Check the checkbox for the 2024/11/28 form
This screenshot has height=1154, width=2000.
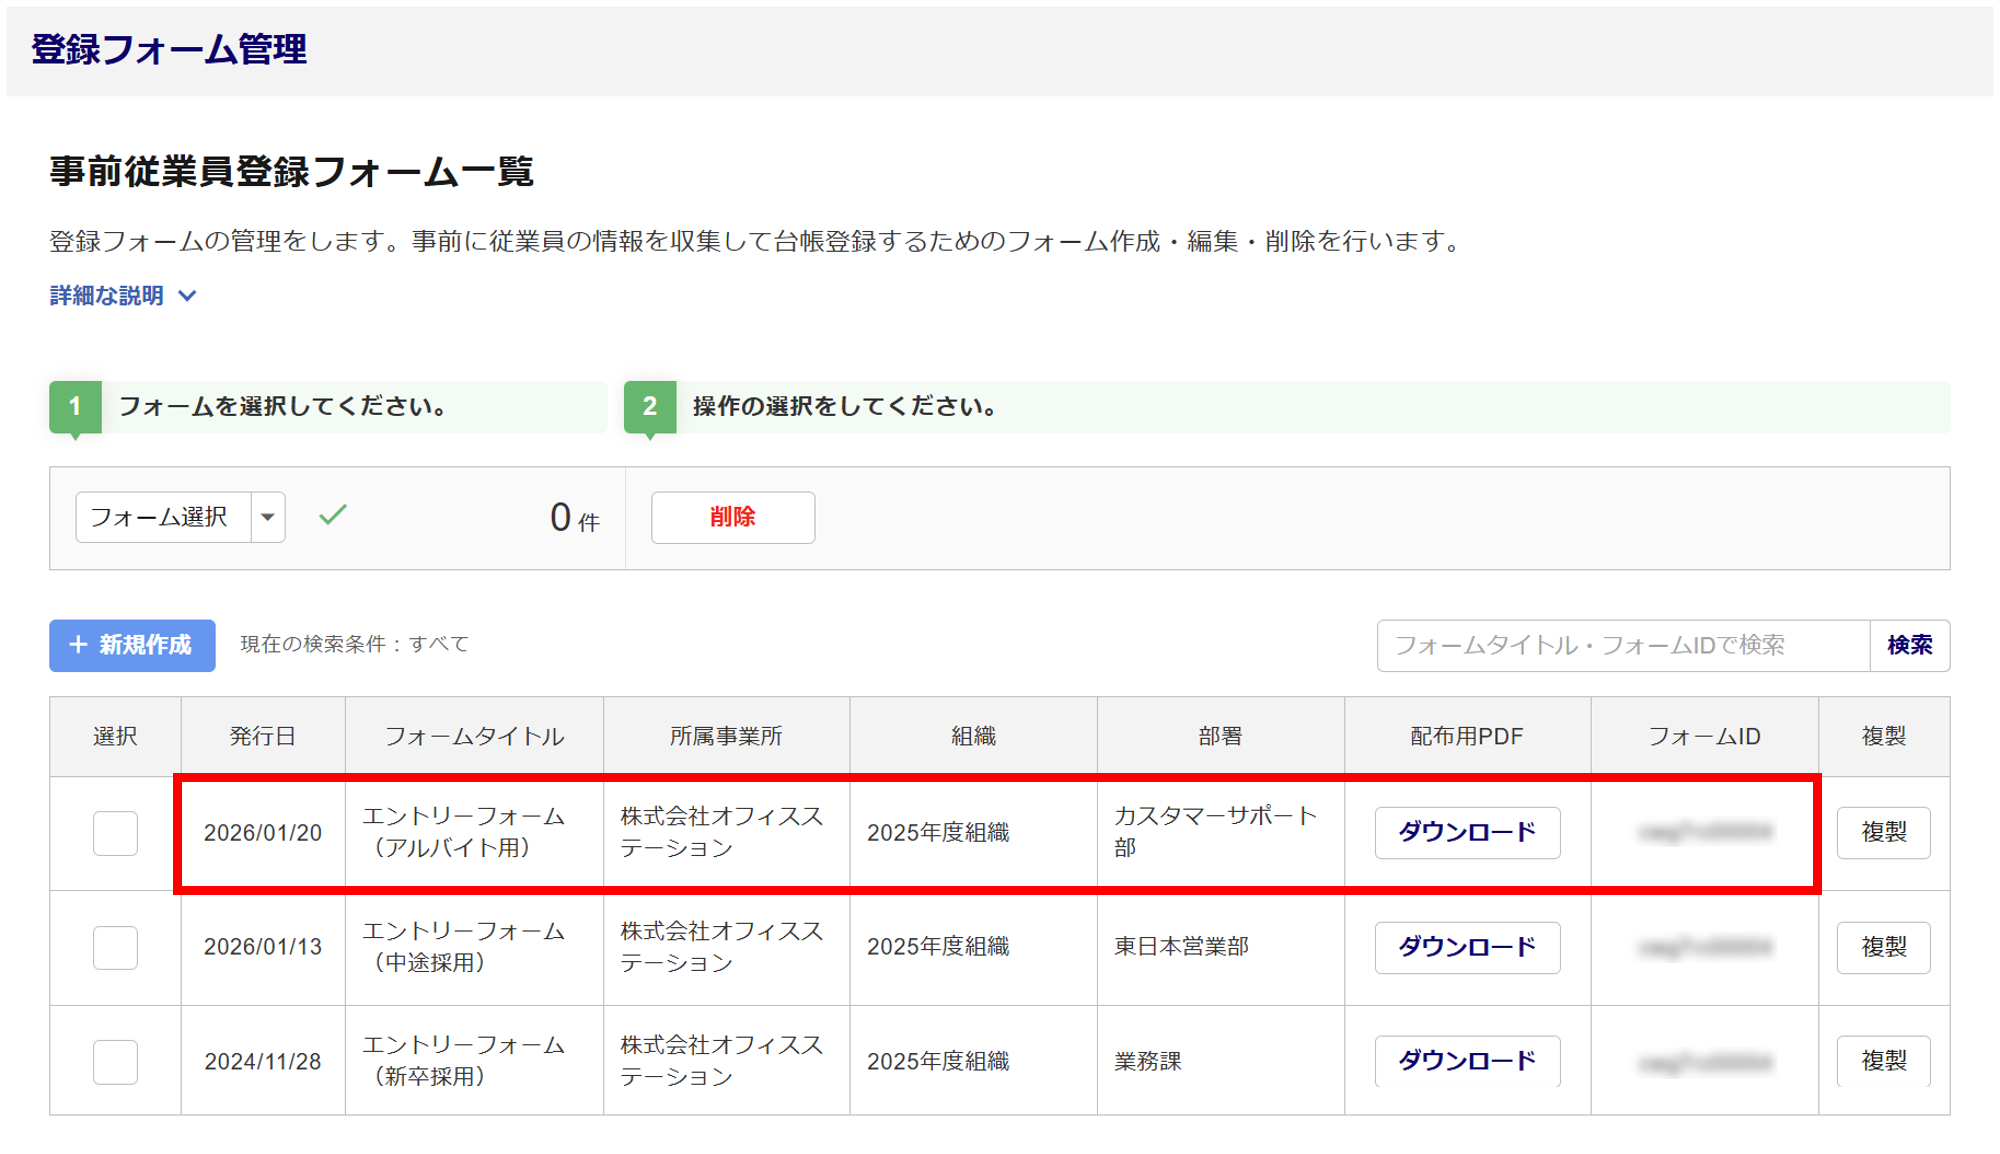click(x=115, y=1061)
